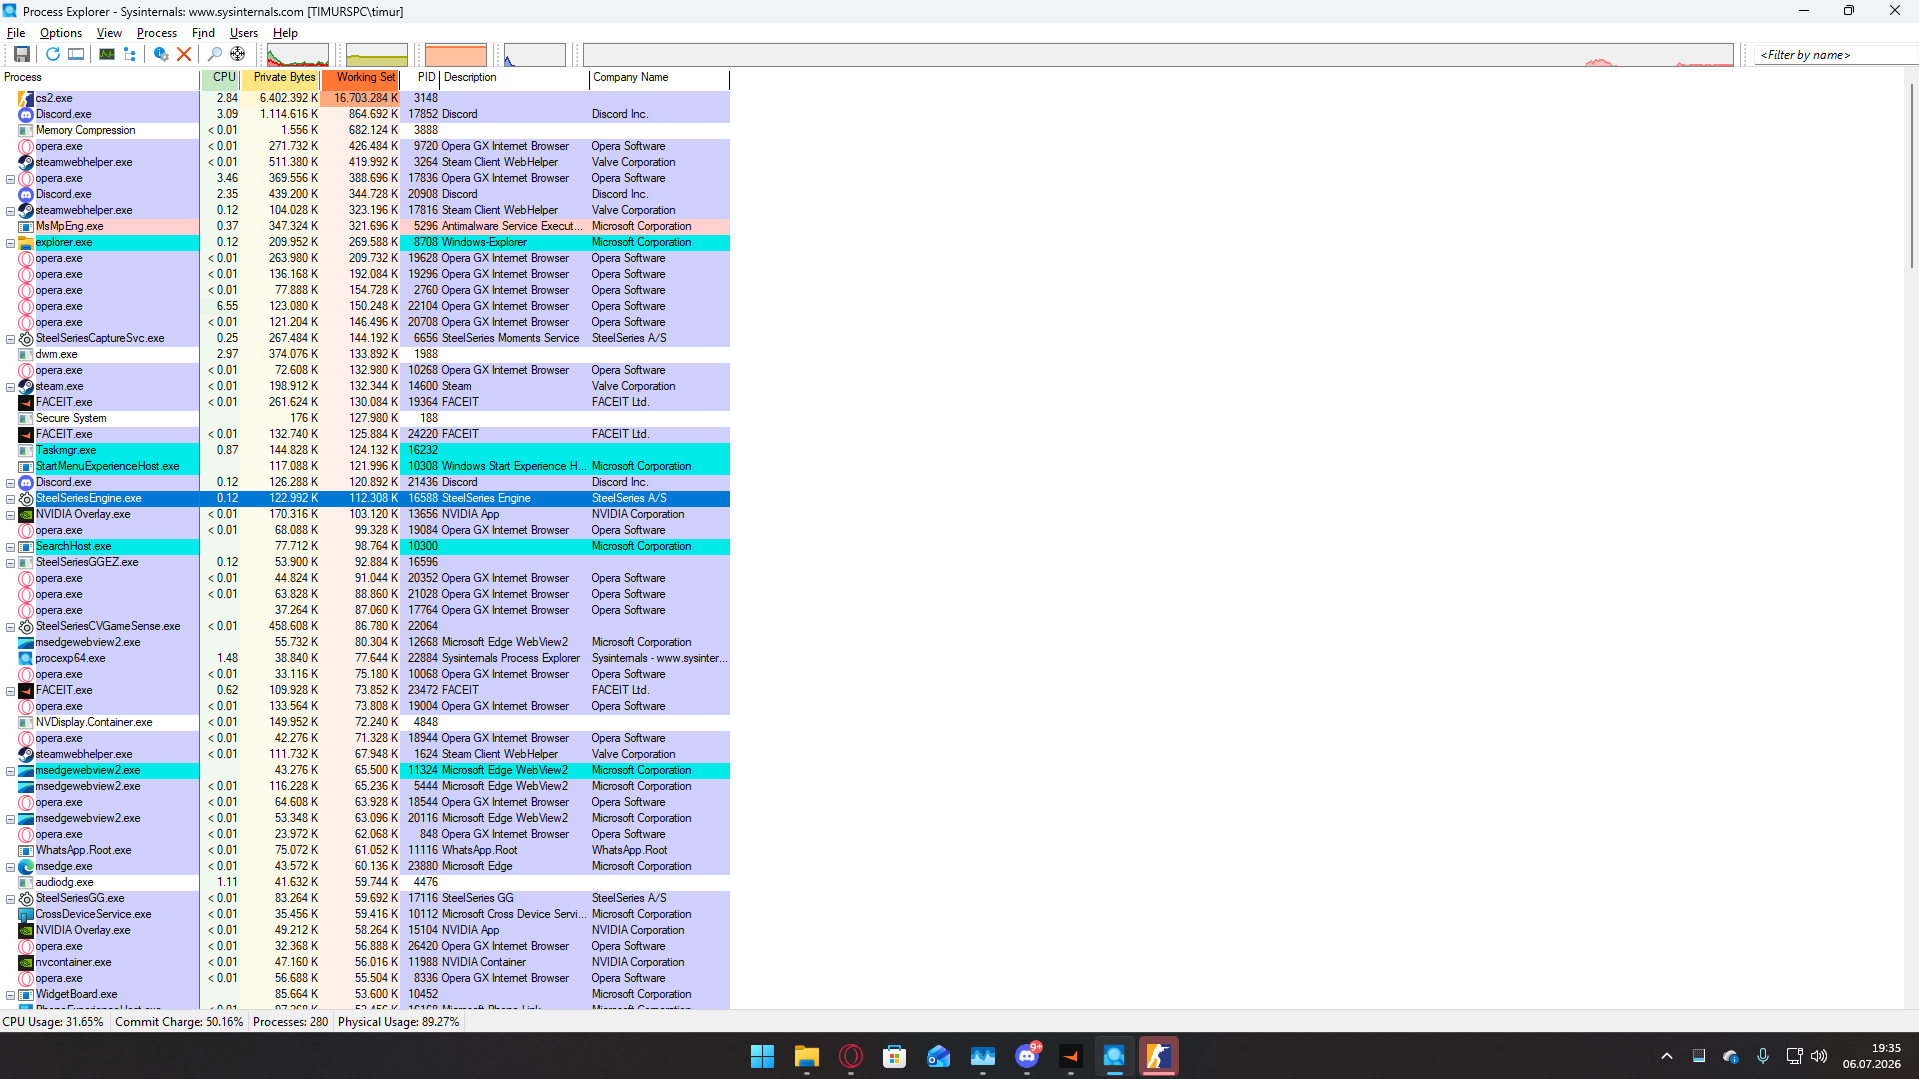Open Microsoft Store from the taskbar
Screen dimensions: 1919x1079
click(895, 1056)
